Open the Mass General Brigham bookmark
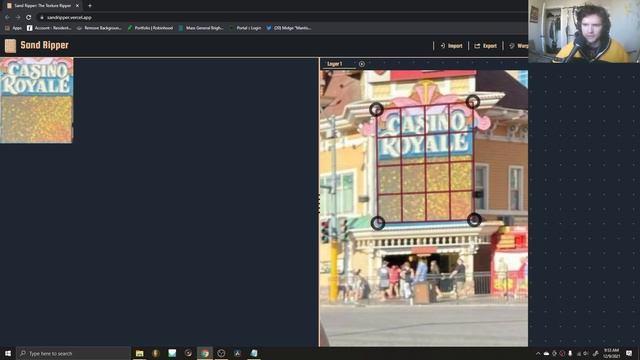Image resolution: width=640 pixels, height=360 pixels. [201, 28]
